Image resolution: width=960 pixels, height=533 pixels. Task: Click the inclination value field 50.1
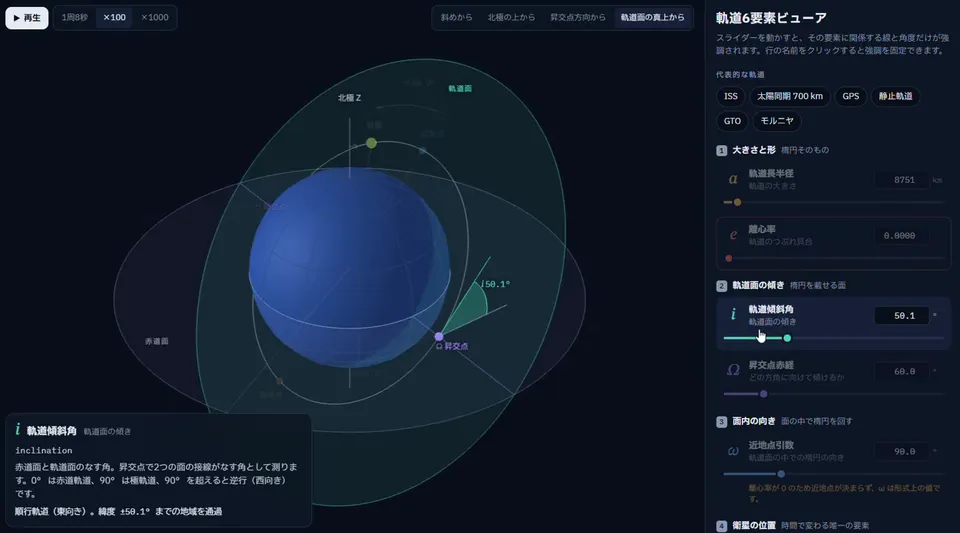tap(902, 316)
